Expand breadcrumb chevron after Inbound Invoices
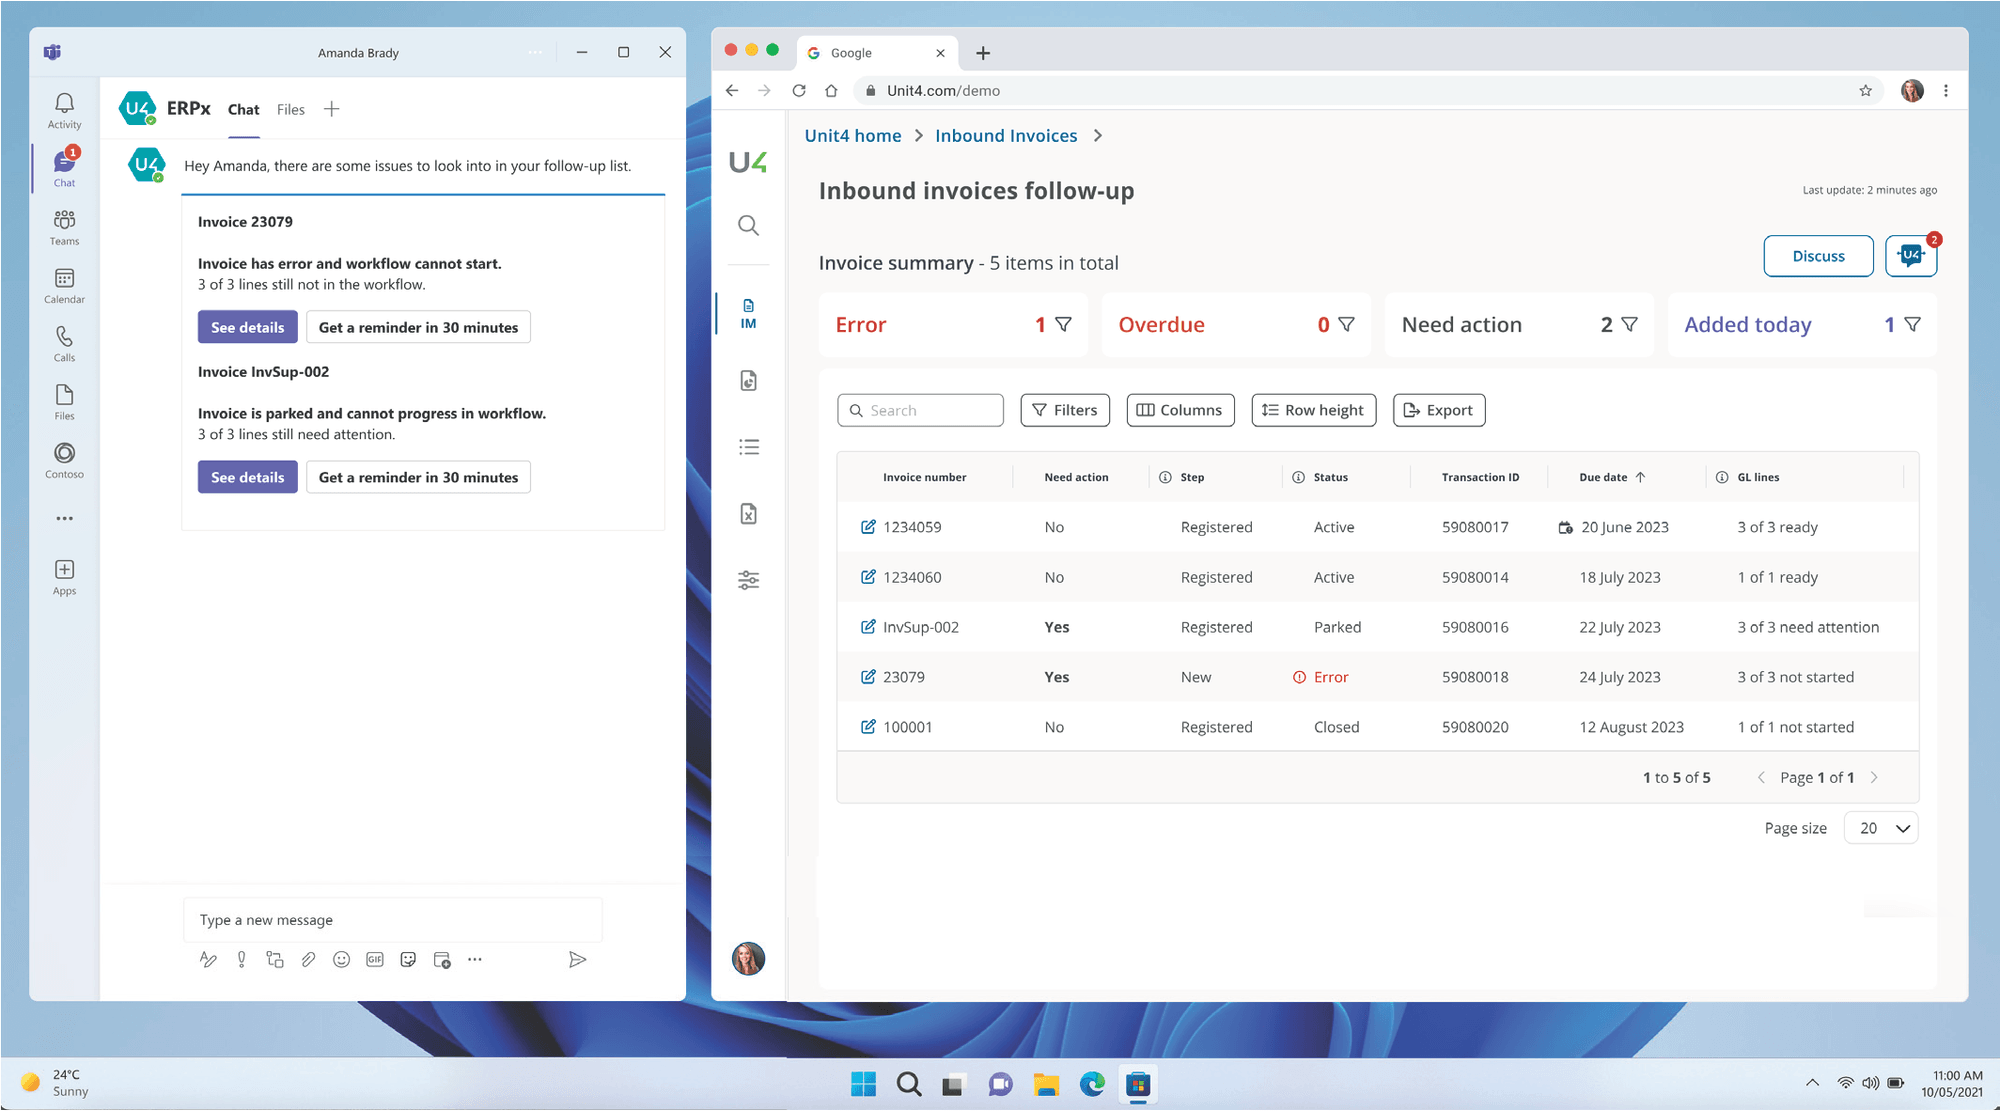Viewport: 2000px width, 1111px height. (1097, 136)
